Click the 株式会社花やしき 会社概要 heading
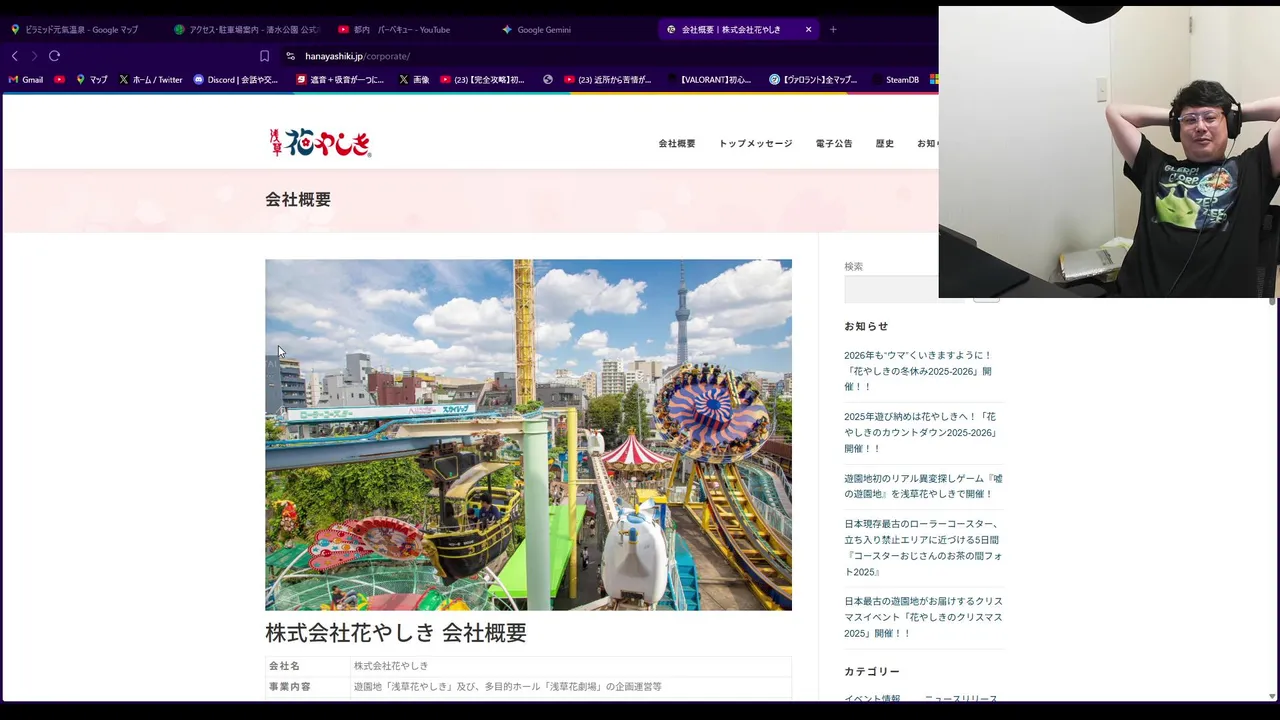Viewport: 1280px width, 720px height. point(396,633)
